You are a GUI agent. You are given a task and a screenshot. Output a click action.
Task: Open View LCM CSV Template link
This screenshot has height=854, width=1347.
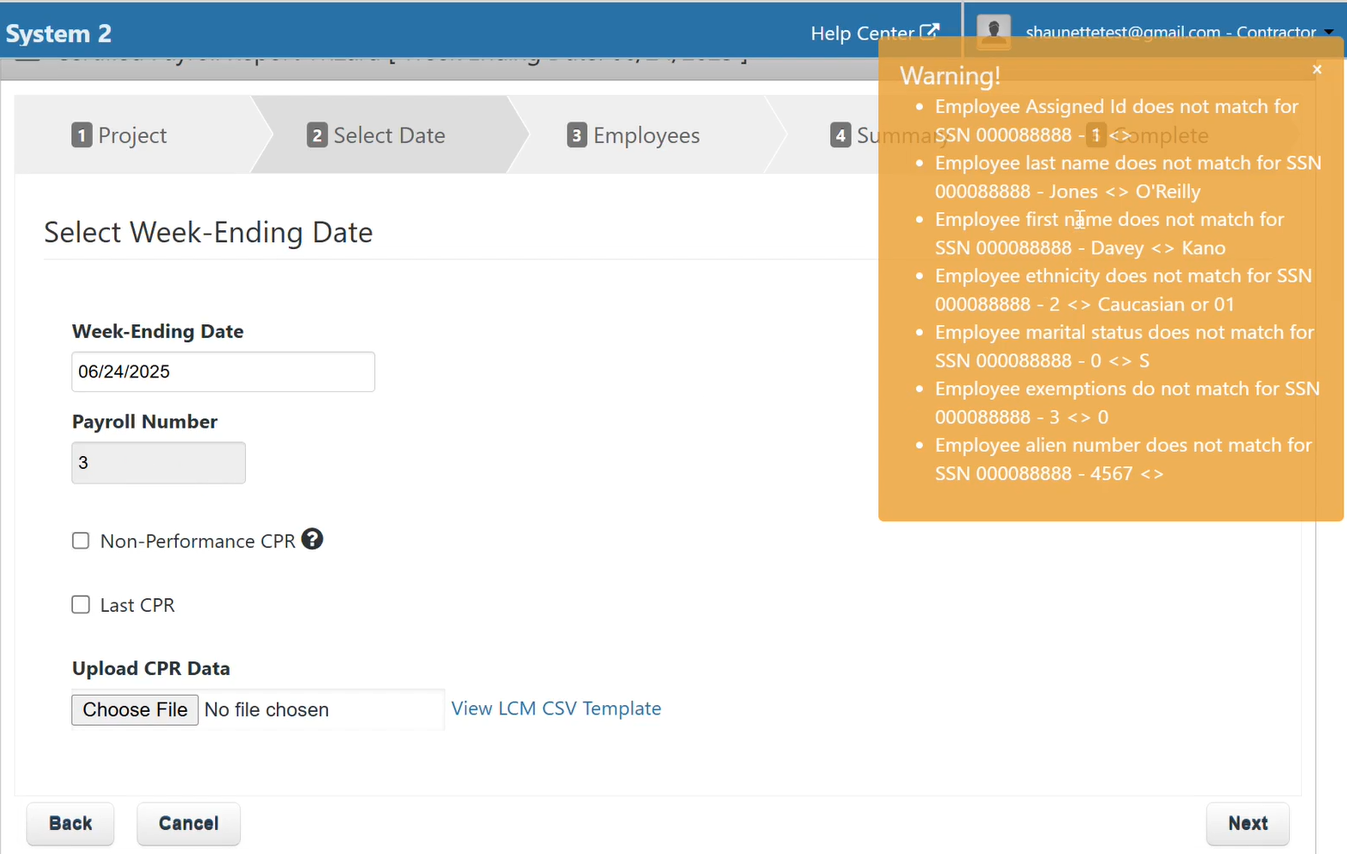pos(556,708)
